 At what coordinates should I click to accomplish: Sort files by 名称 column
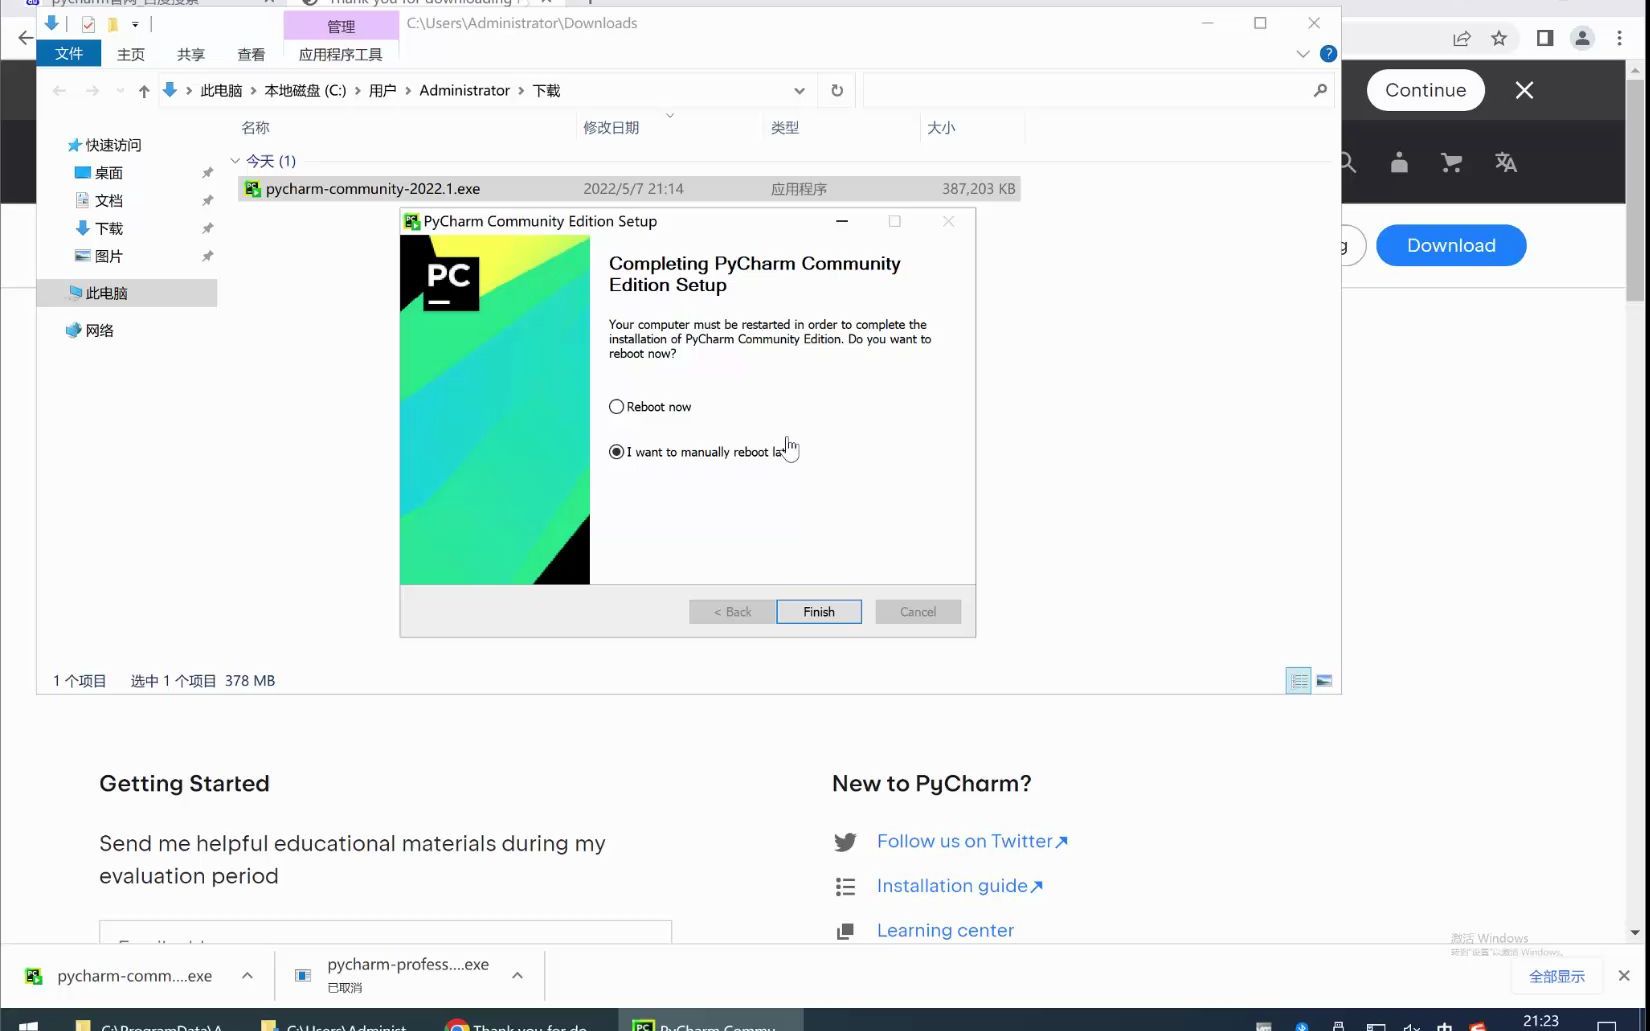pyautogui.click(x=255, y=128)
